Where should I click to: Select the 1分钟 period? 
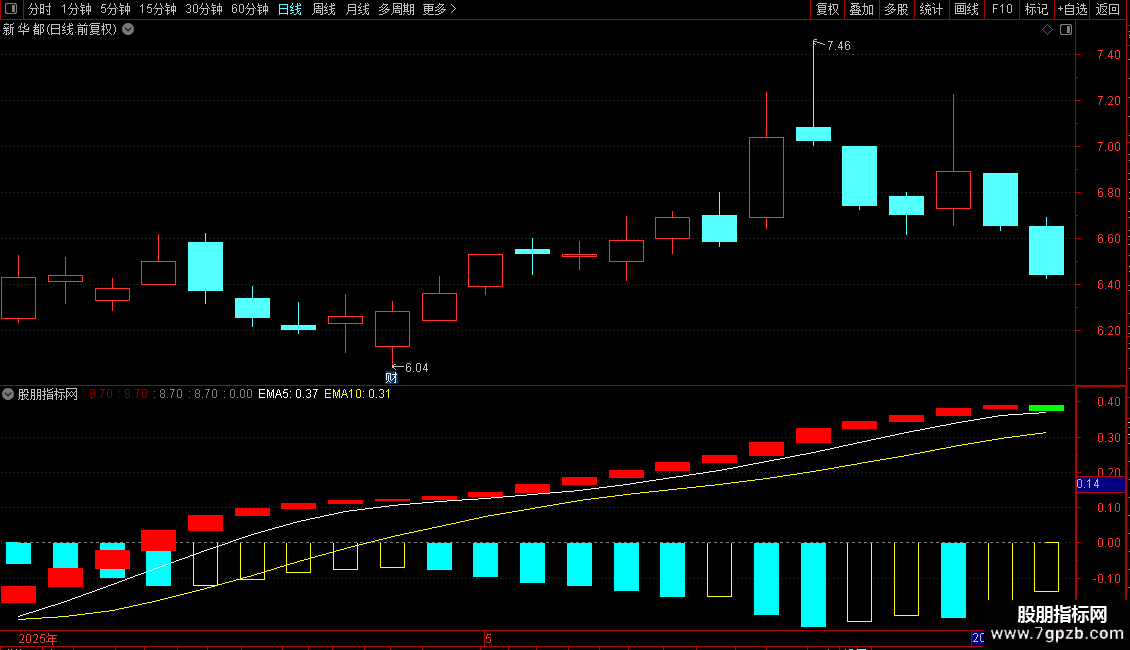76,9
